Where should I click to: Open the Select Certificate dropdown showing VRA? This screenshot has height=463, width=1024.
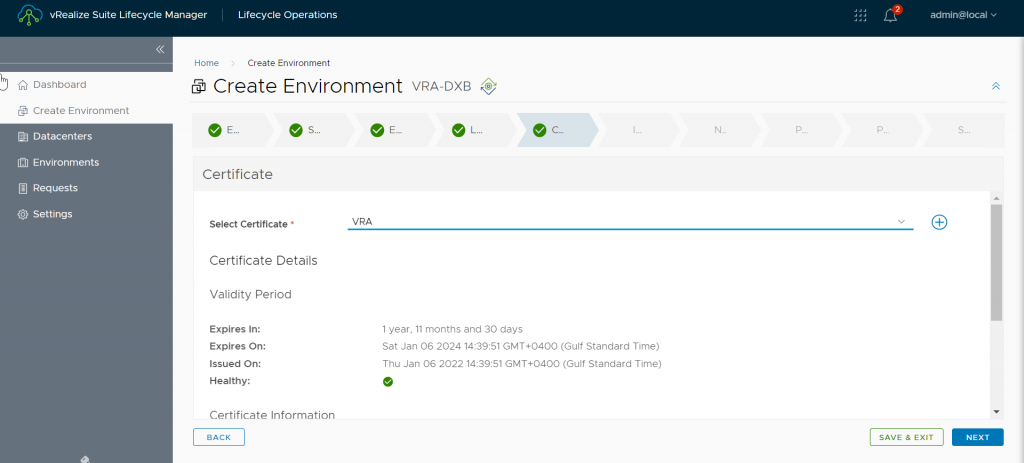630,222
